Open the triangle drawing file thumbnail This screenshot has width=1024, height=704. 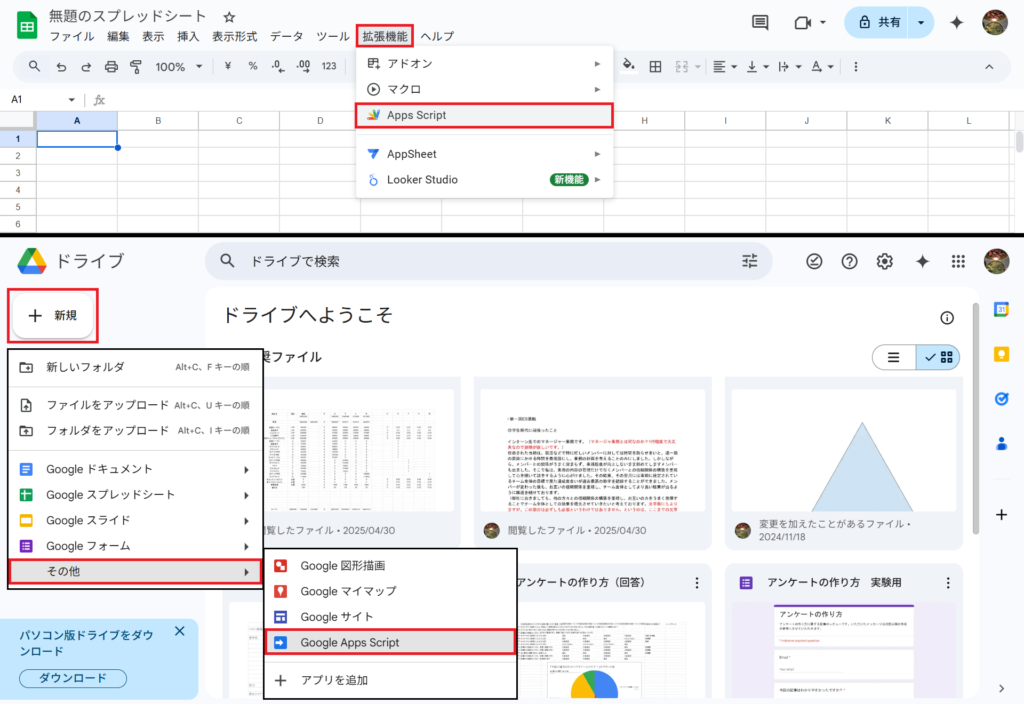pos(844,450)
